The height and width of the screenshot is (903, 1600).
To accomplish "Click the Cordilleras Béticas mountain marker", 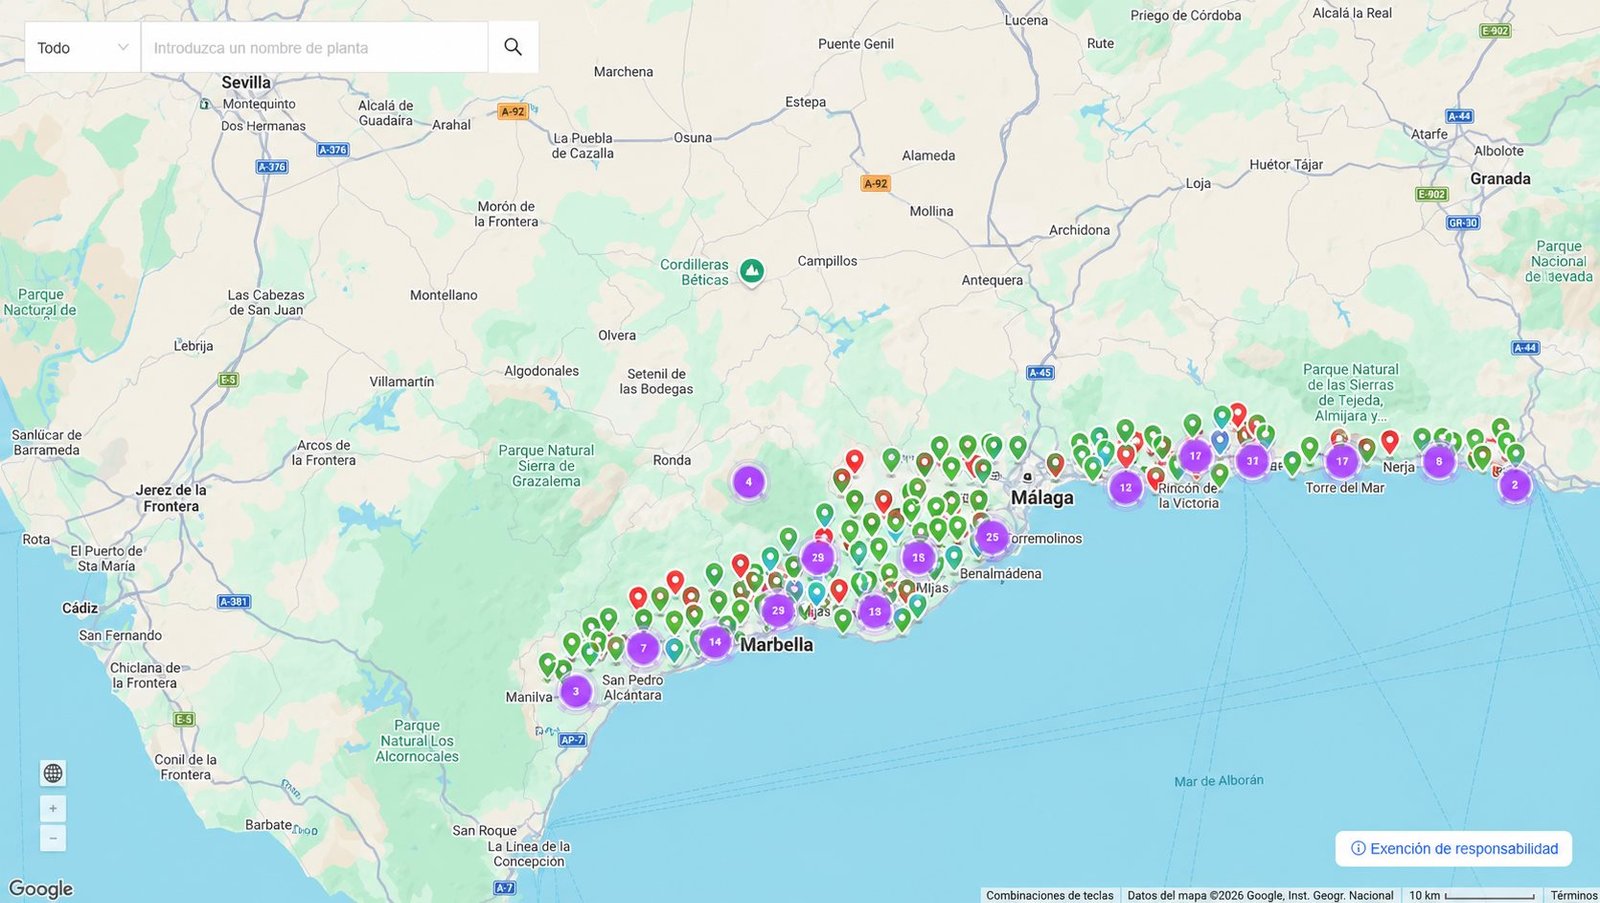I will pyautogui.click(x=752, y=270).
